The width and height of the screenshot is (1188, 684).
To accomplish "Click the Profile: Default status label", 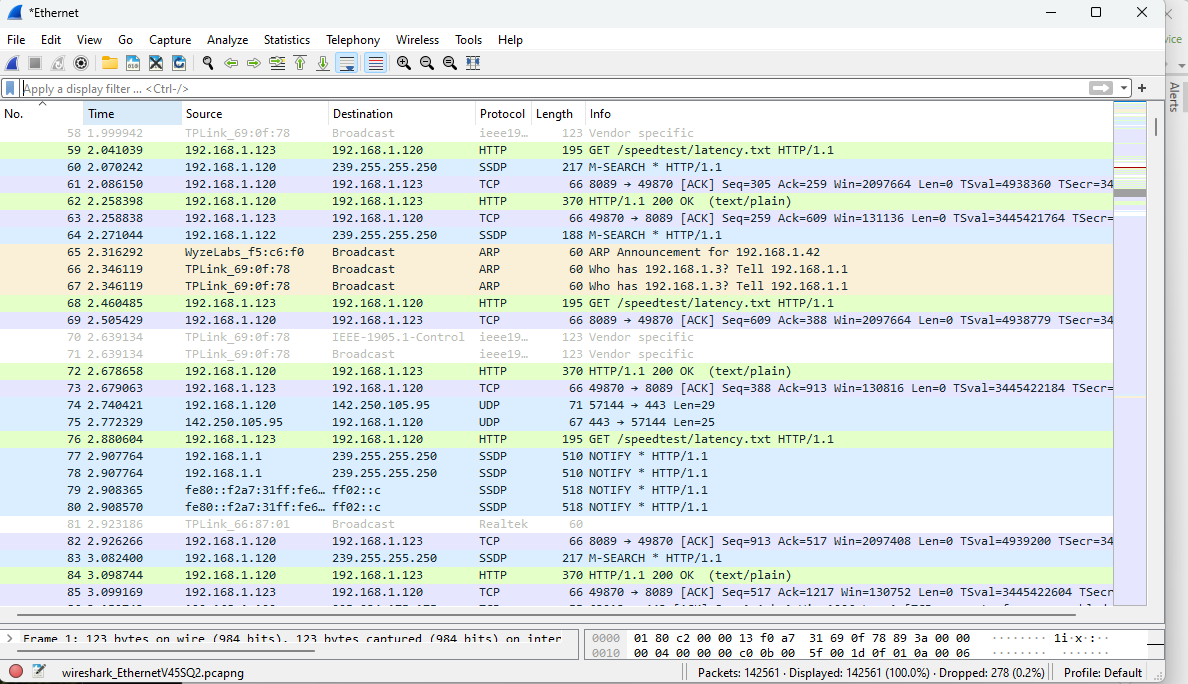I will 1103,672.
